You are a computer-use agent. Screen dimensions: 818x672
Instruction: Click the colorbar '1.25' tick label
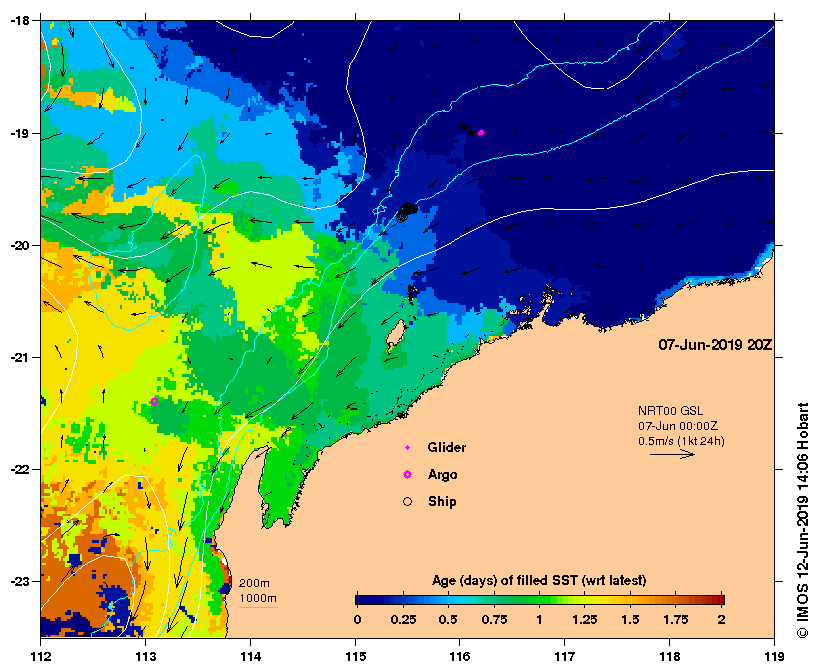click(x=585, y=619)
